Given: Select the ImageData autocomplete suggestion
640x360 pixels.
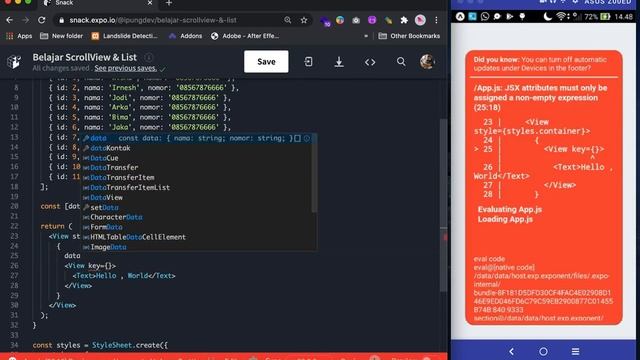Looking at the screenshot, I should (198, 247).
